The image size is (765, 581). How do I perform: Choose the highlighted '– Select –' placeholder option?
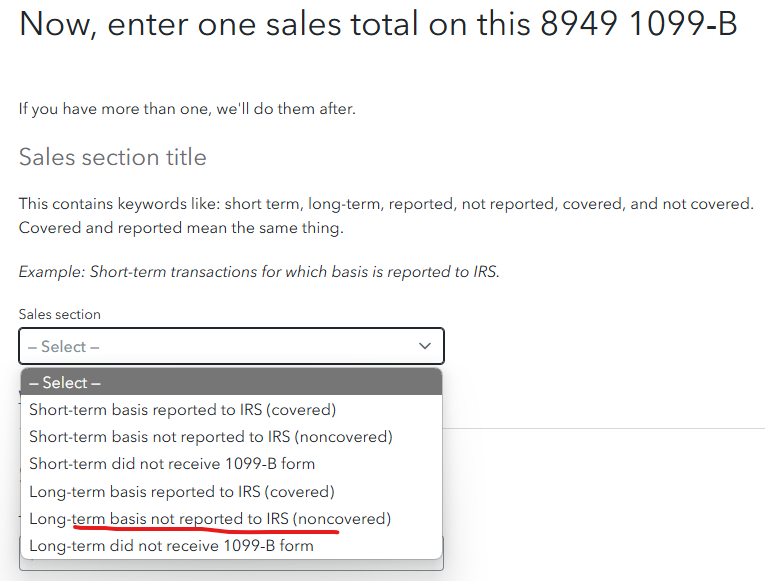point(231,382)
